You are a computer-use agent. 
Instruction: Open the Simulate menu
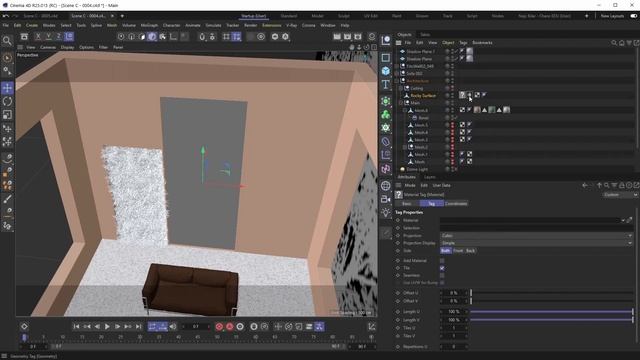[213, 25]
